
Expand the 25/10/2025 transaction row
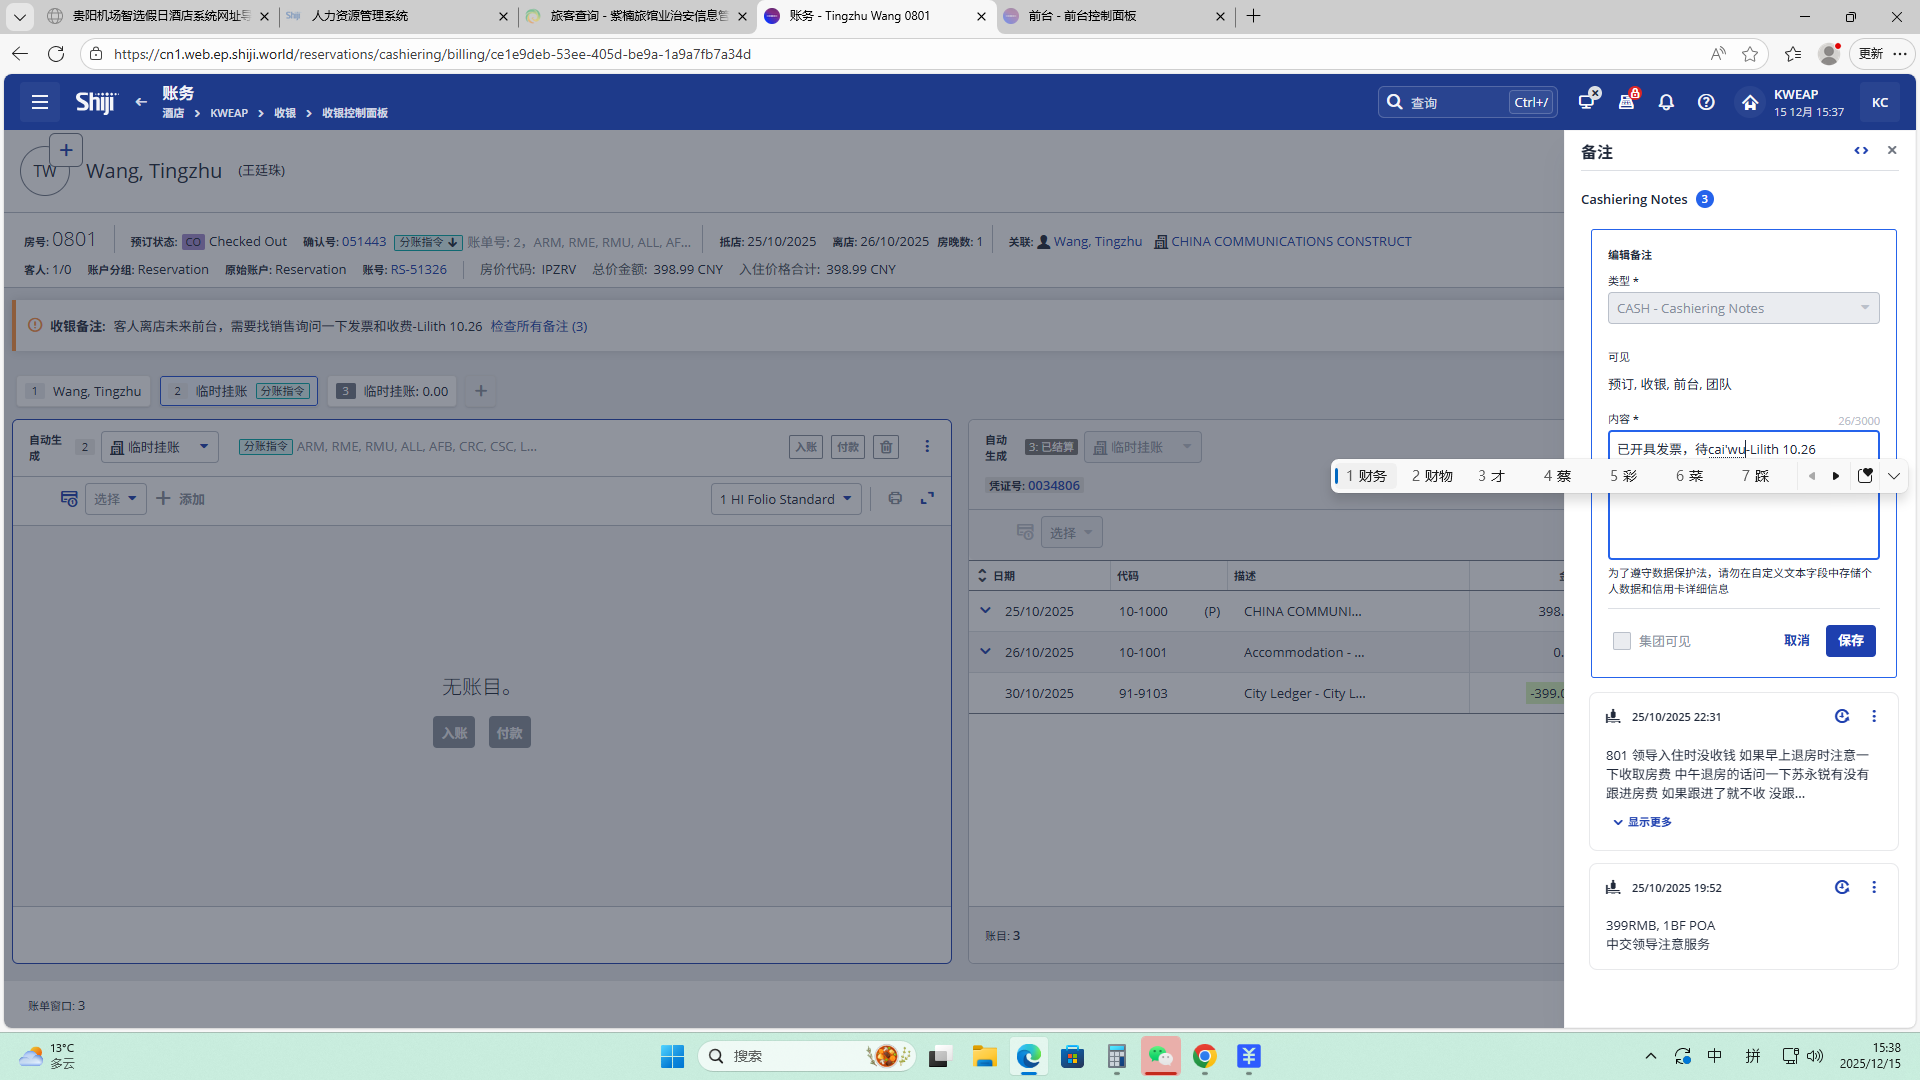[x=985, y=611]
